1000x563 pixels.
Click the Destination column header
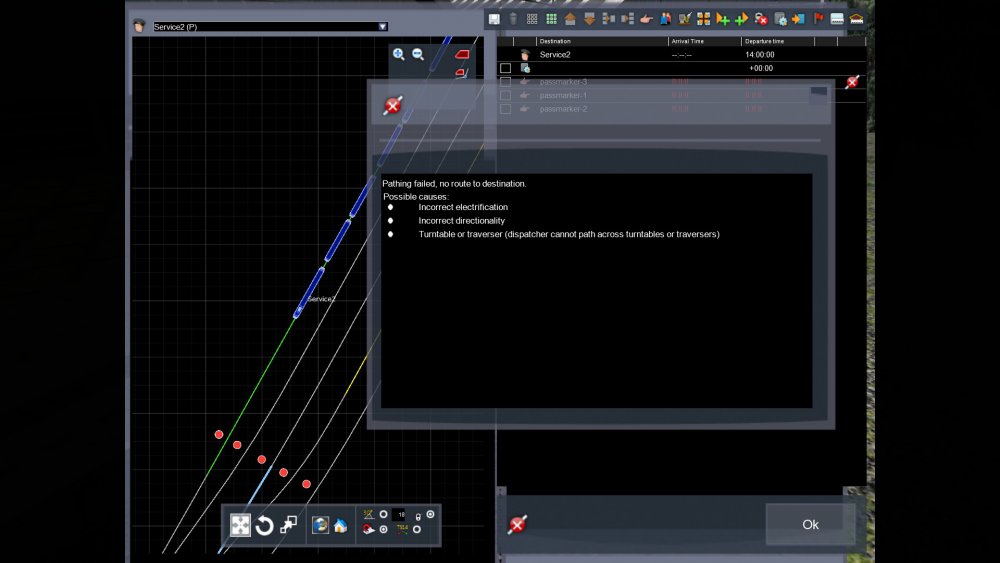pos(556,41)
